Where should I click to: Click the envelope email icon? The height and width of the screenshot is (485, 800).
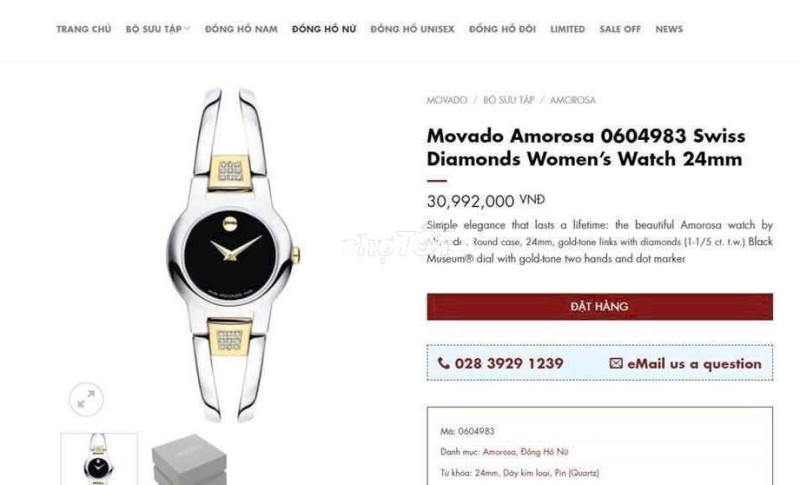point(616,363)
